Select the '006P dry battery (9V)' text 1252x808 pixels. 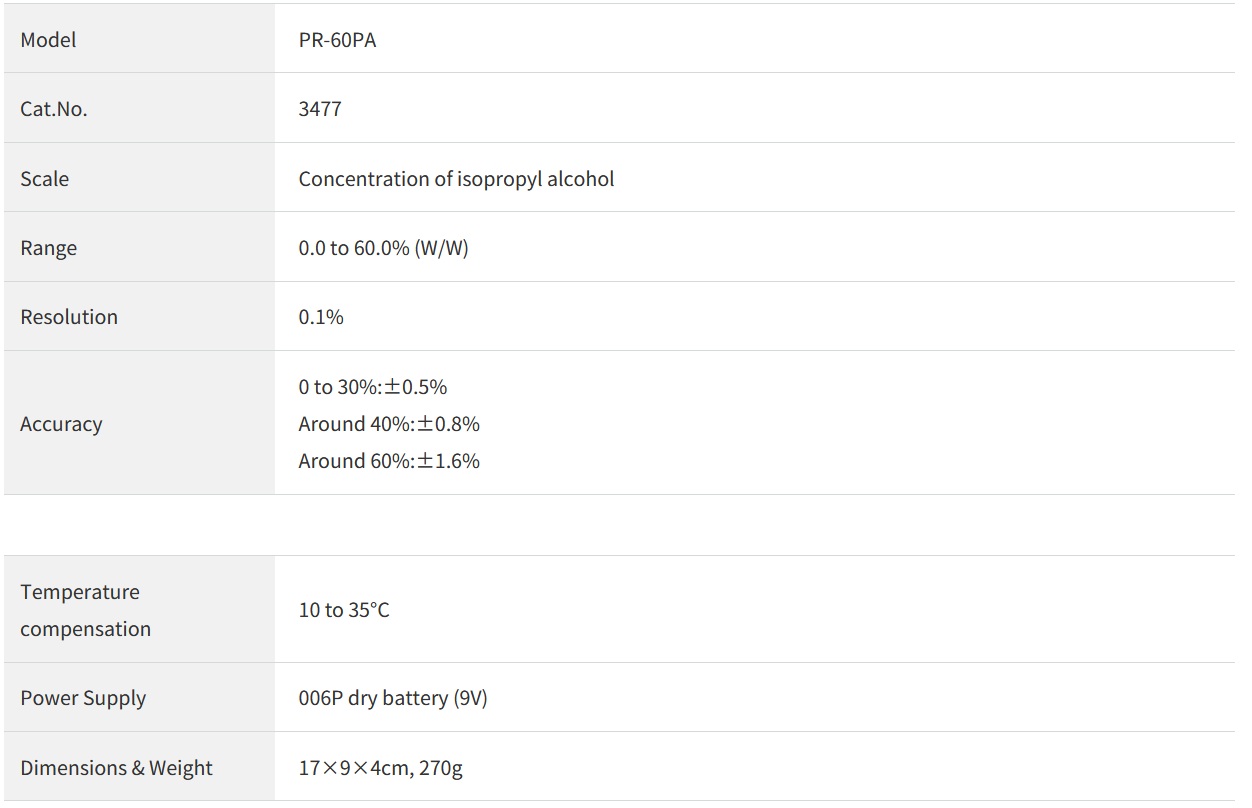click(x=393, y=698)
